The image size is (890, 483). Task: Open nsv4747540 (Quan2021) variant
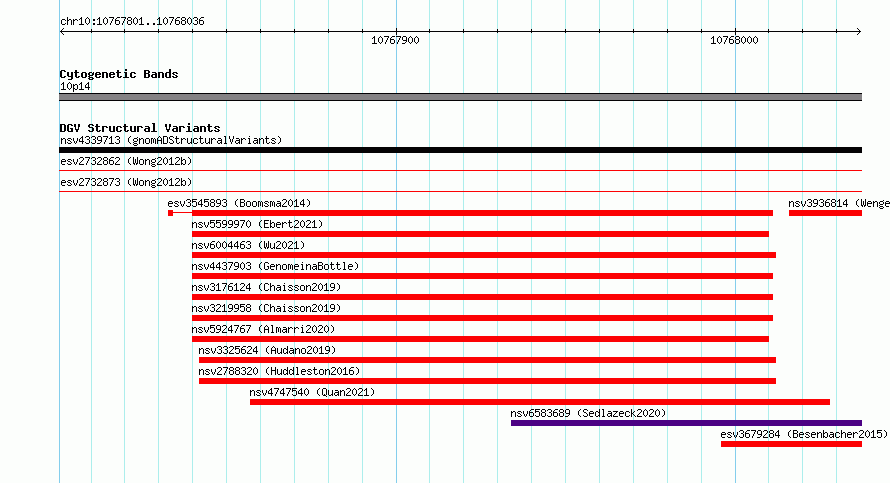click(312, 392)
